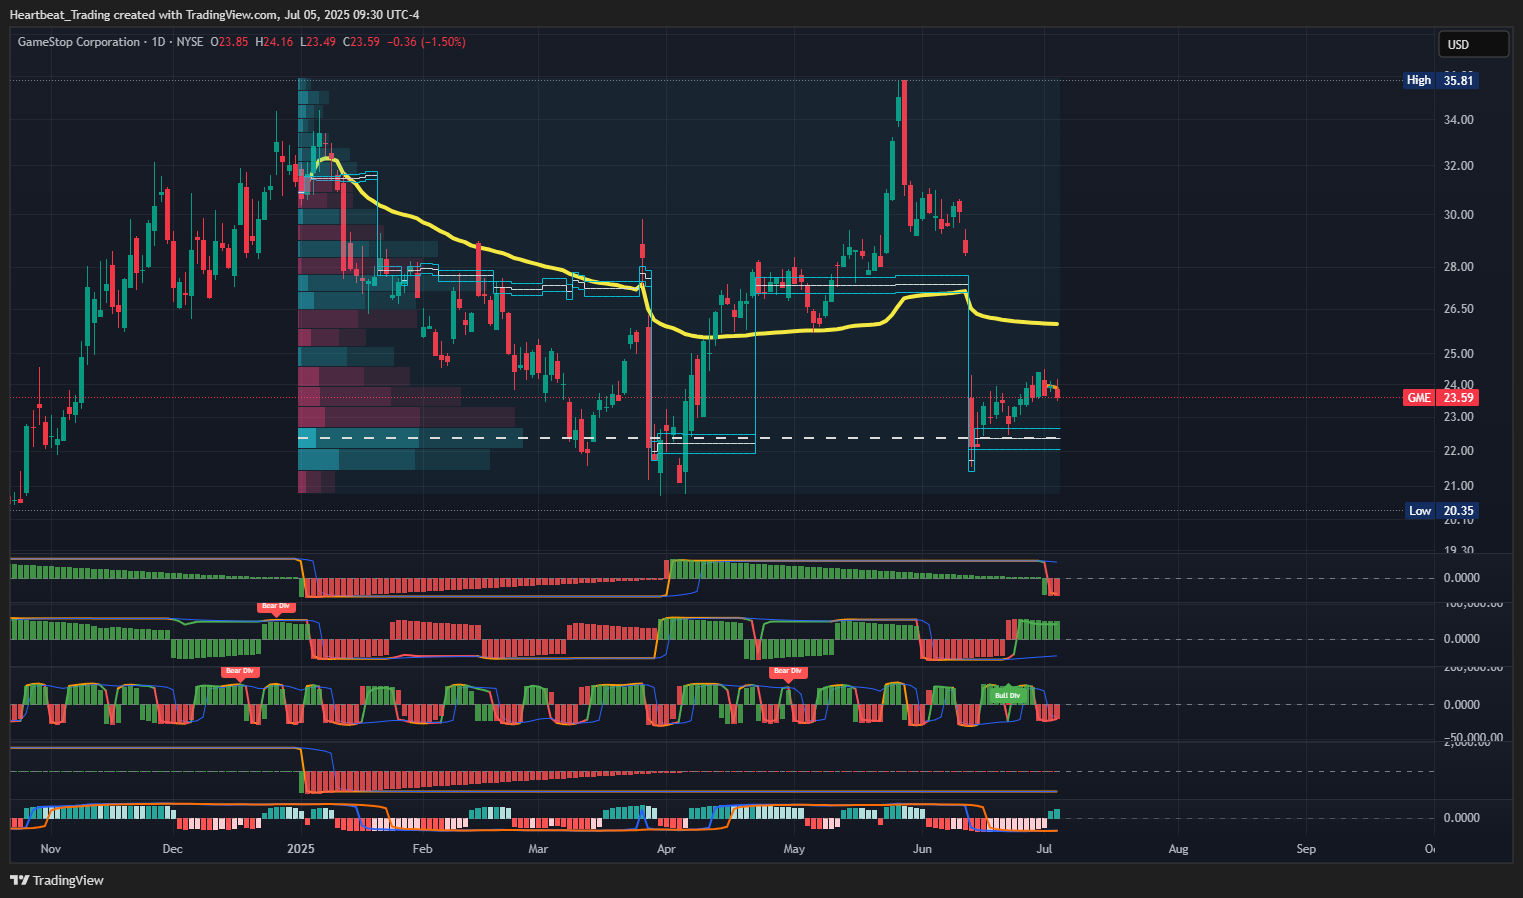Click the open value O23.85
The image size is (1523, 898).
click(x=230, y=42)
